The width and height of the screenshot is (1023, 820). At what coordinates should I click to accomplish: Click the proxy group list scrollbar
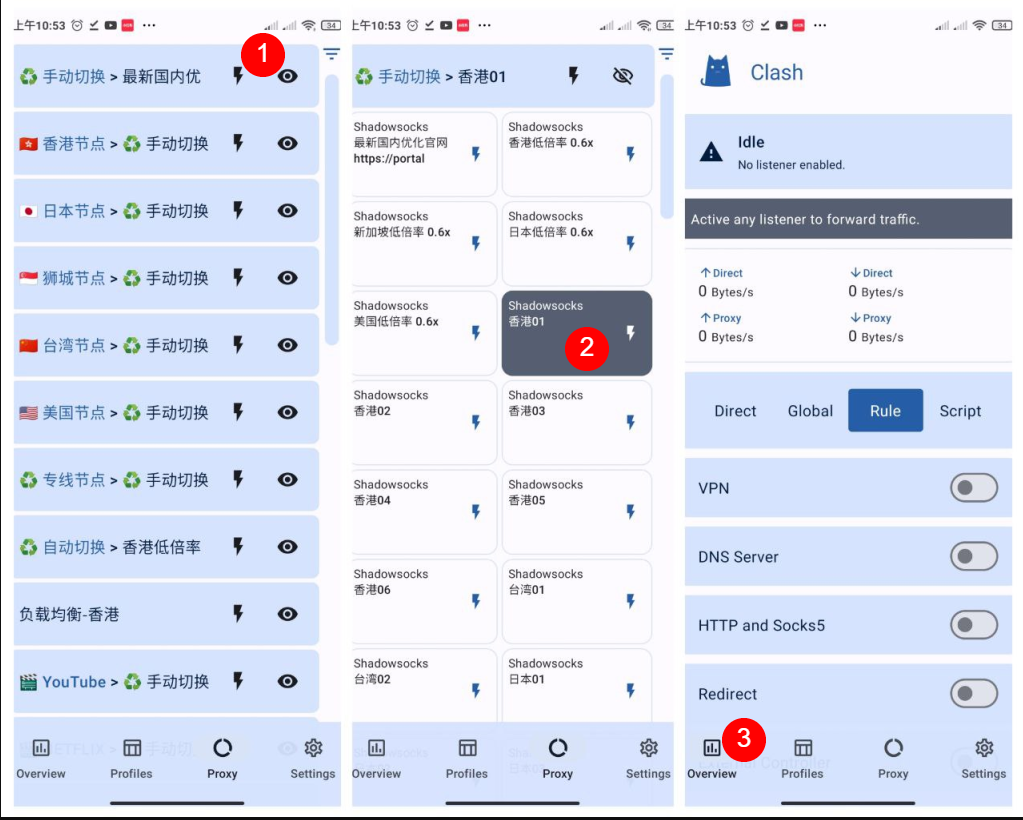(x=332, y=210)
